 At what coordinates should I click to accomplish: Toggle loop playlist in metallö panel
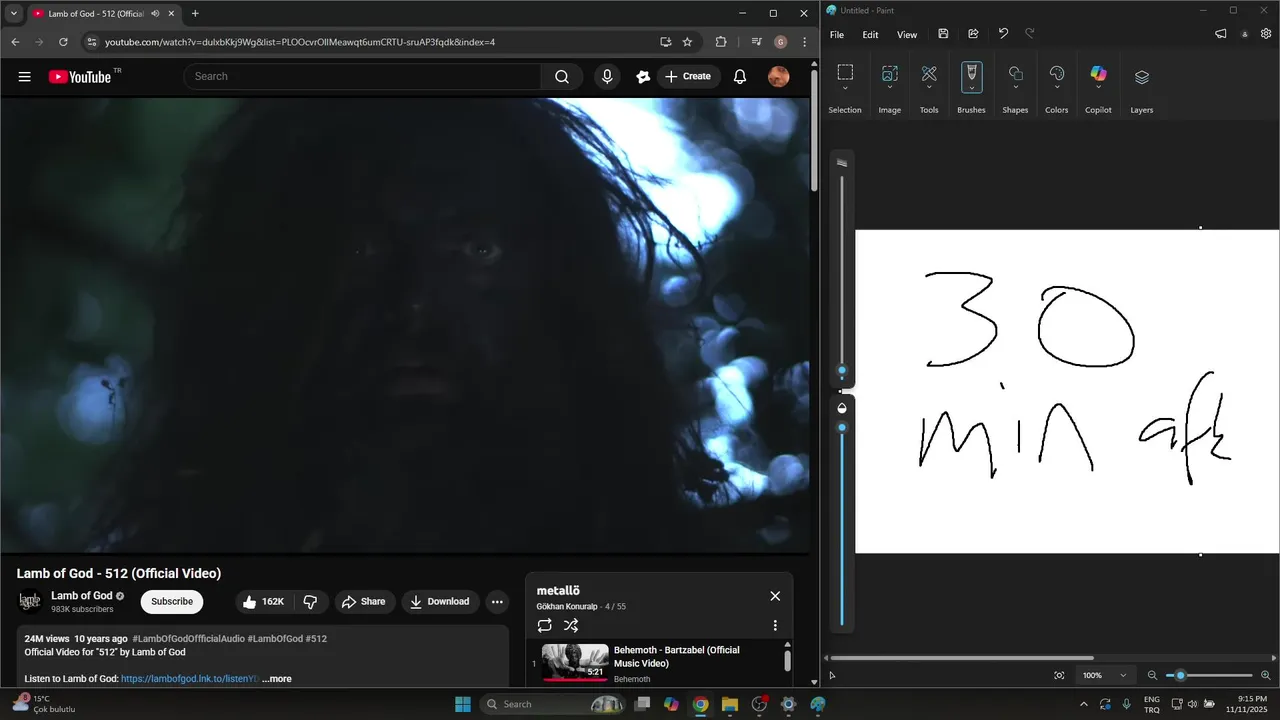(x=544, y=625)
